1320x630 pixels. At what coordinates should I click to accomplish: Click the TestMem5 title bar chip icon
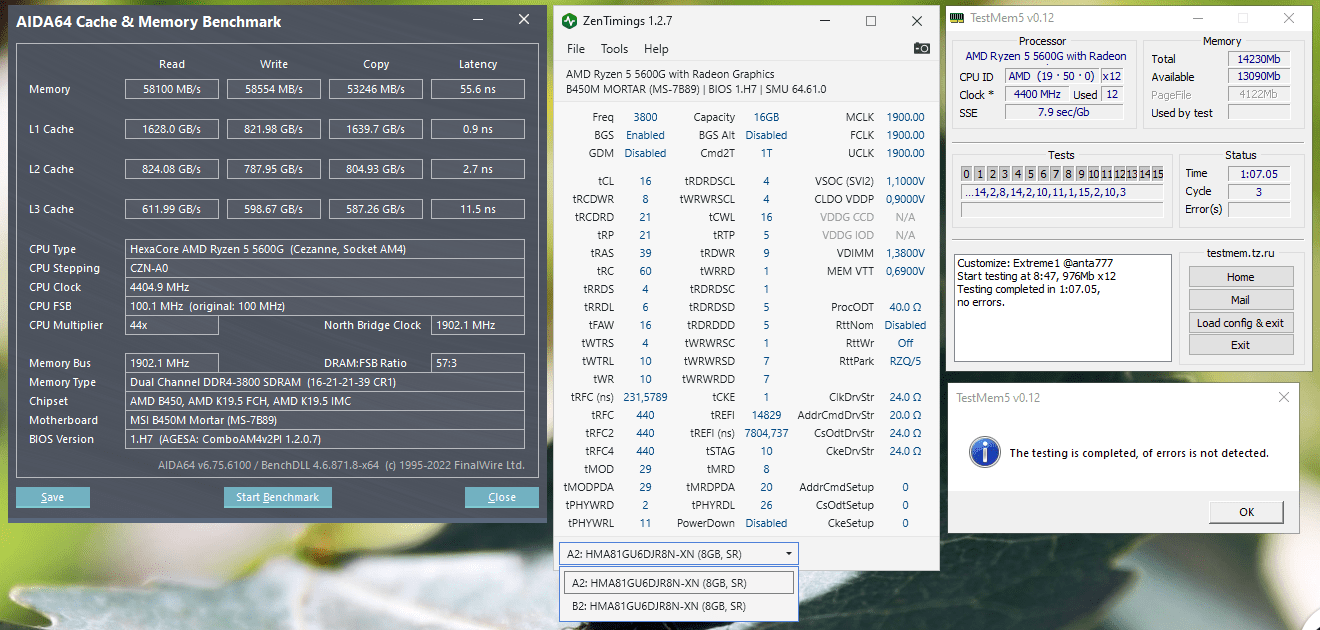pos(957,17)
